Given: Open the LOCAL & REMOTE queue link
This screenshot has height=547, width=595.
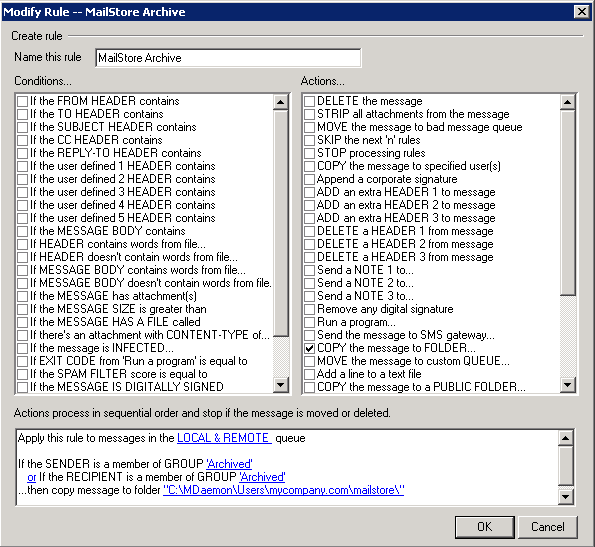Looking at the screenshot, I should pos(224,438).
